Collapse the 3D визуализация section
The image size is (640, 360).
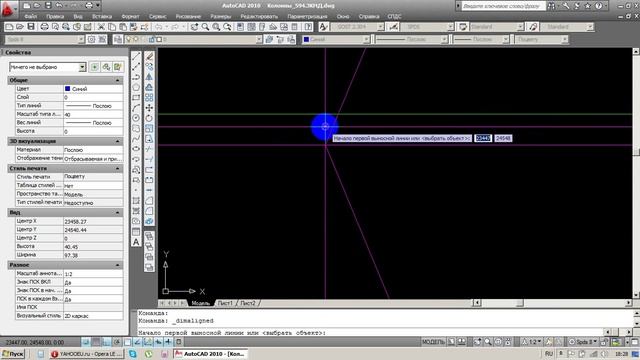tap(118, 141)
